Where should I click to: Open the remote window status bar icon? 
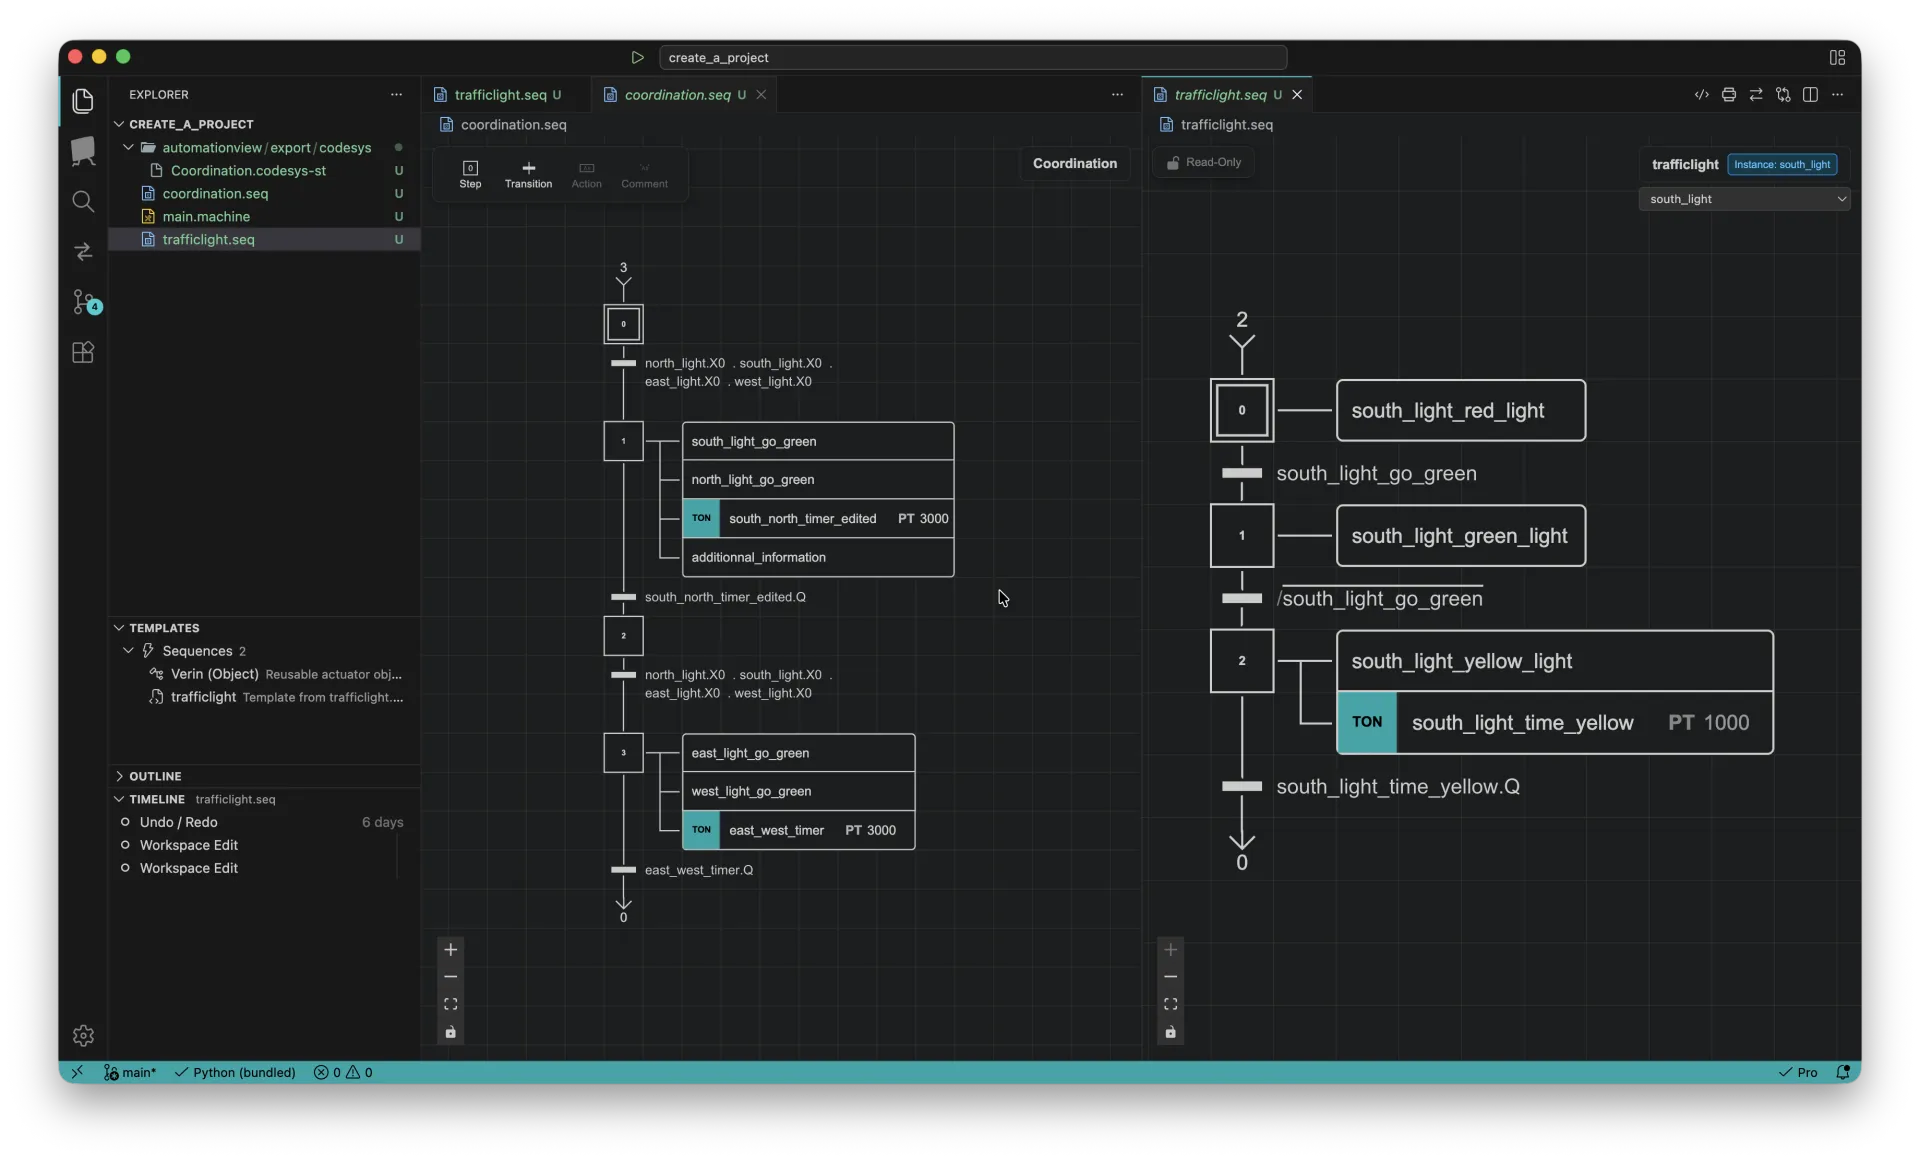pyautogui.click(x=77, y=1072)
